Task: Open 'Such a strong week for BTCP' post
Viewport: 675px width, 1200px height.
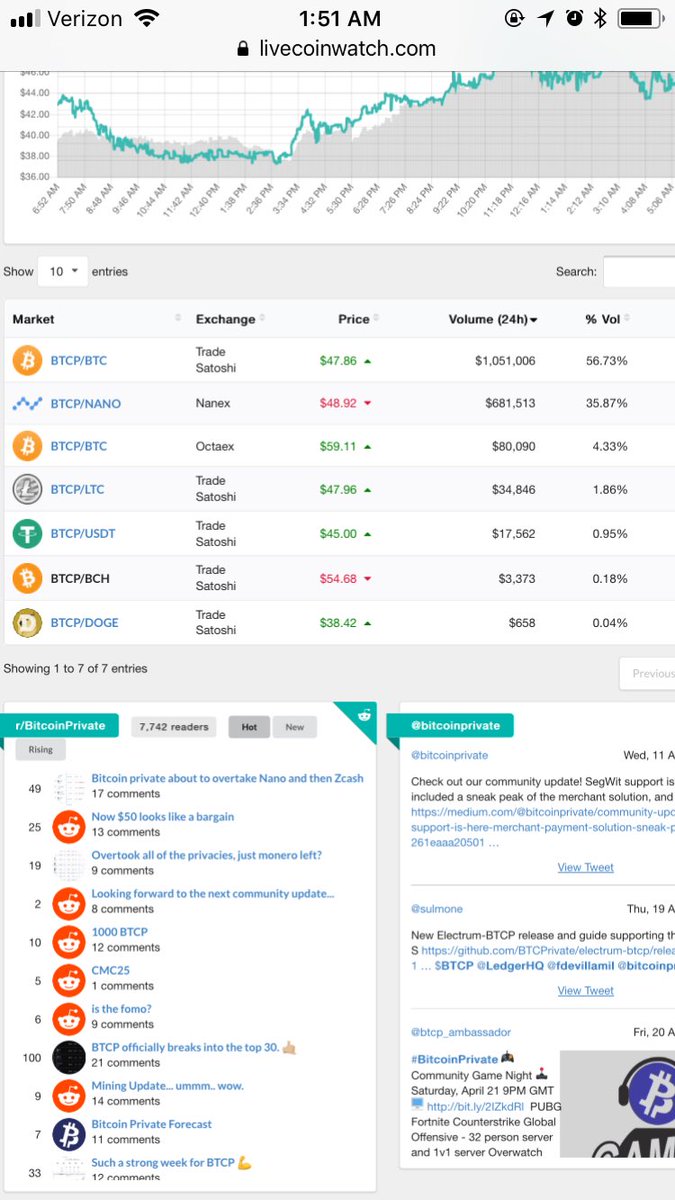Action: (171, 1163)
